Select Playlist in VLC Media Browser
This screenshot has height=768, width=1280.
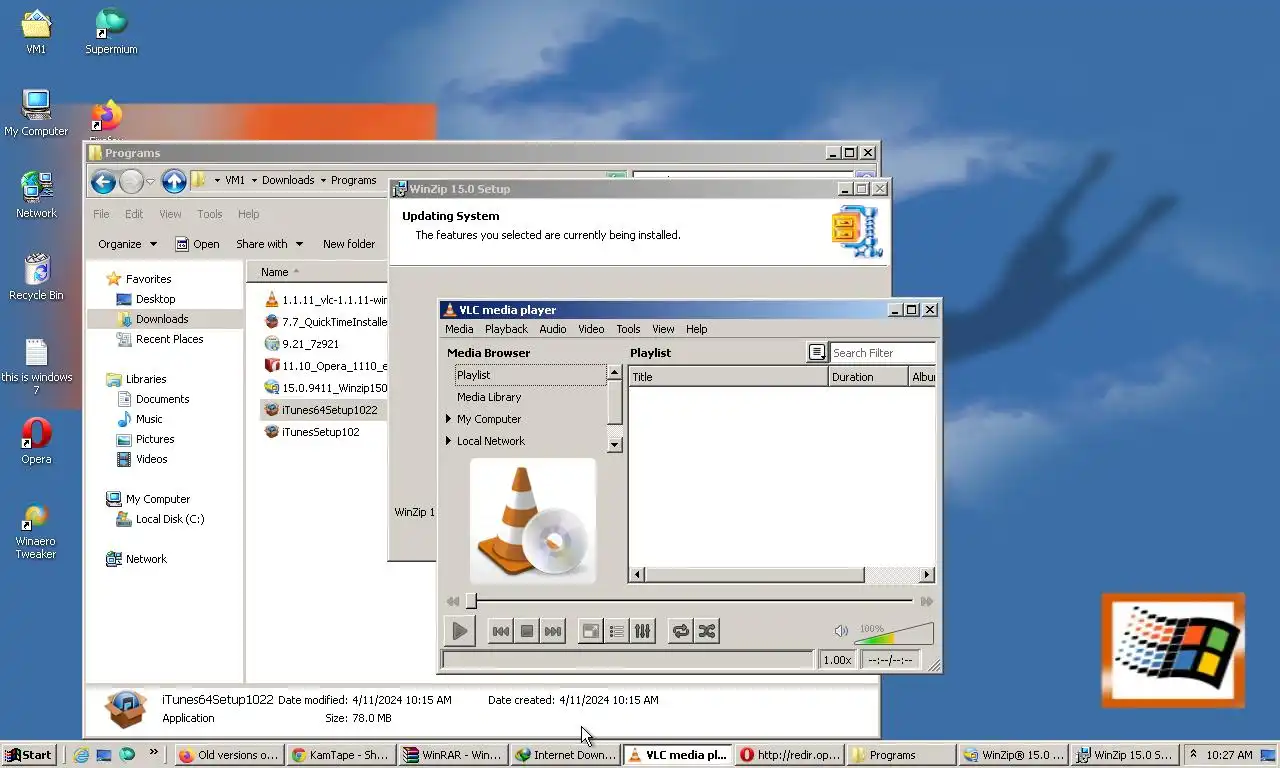click(530, 375)
